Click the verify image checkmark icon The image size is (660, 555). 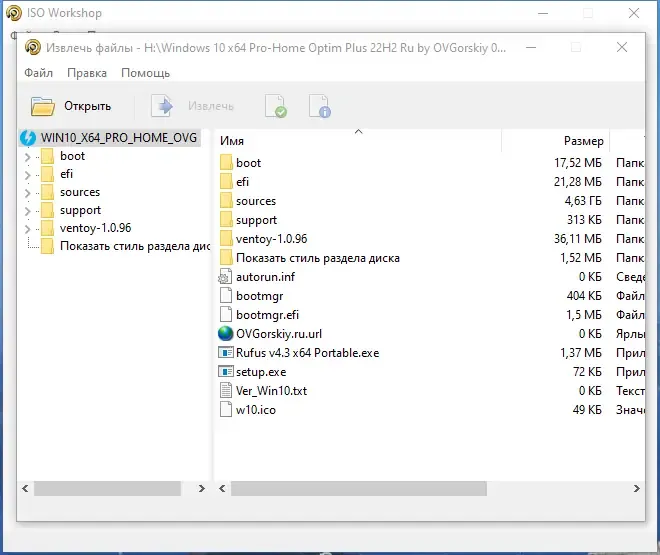(x=276, y=106)
